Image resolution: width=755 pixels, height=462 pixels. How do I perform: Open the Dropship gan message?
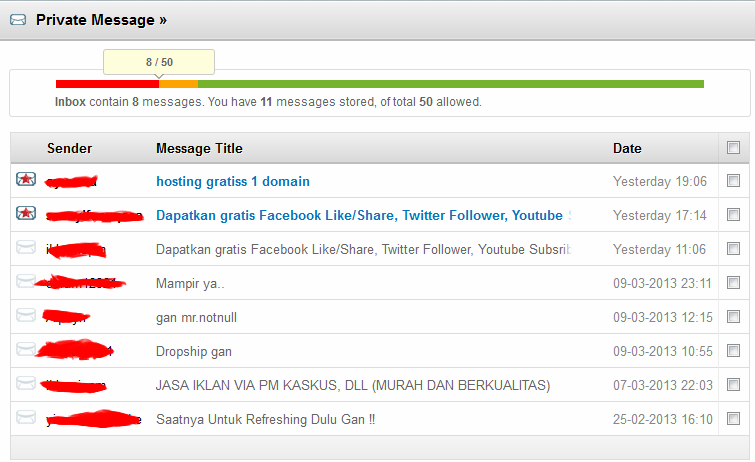(194, 352)
